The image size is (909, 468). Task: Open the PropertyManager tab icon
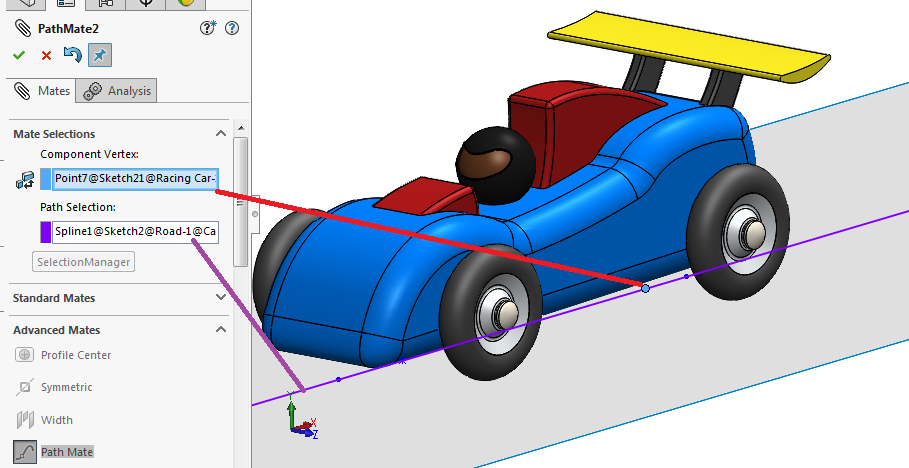66,3
